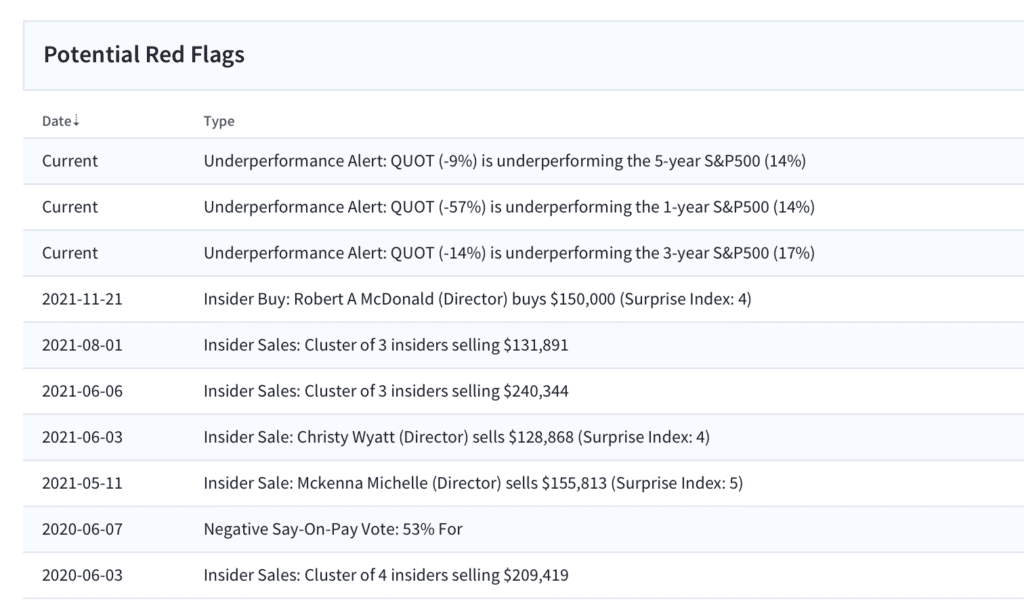Select the Negative Say-On-Pay Vote entry
Screen dimensions: 1024x601
tap(333, 529)
